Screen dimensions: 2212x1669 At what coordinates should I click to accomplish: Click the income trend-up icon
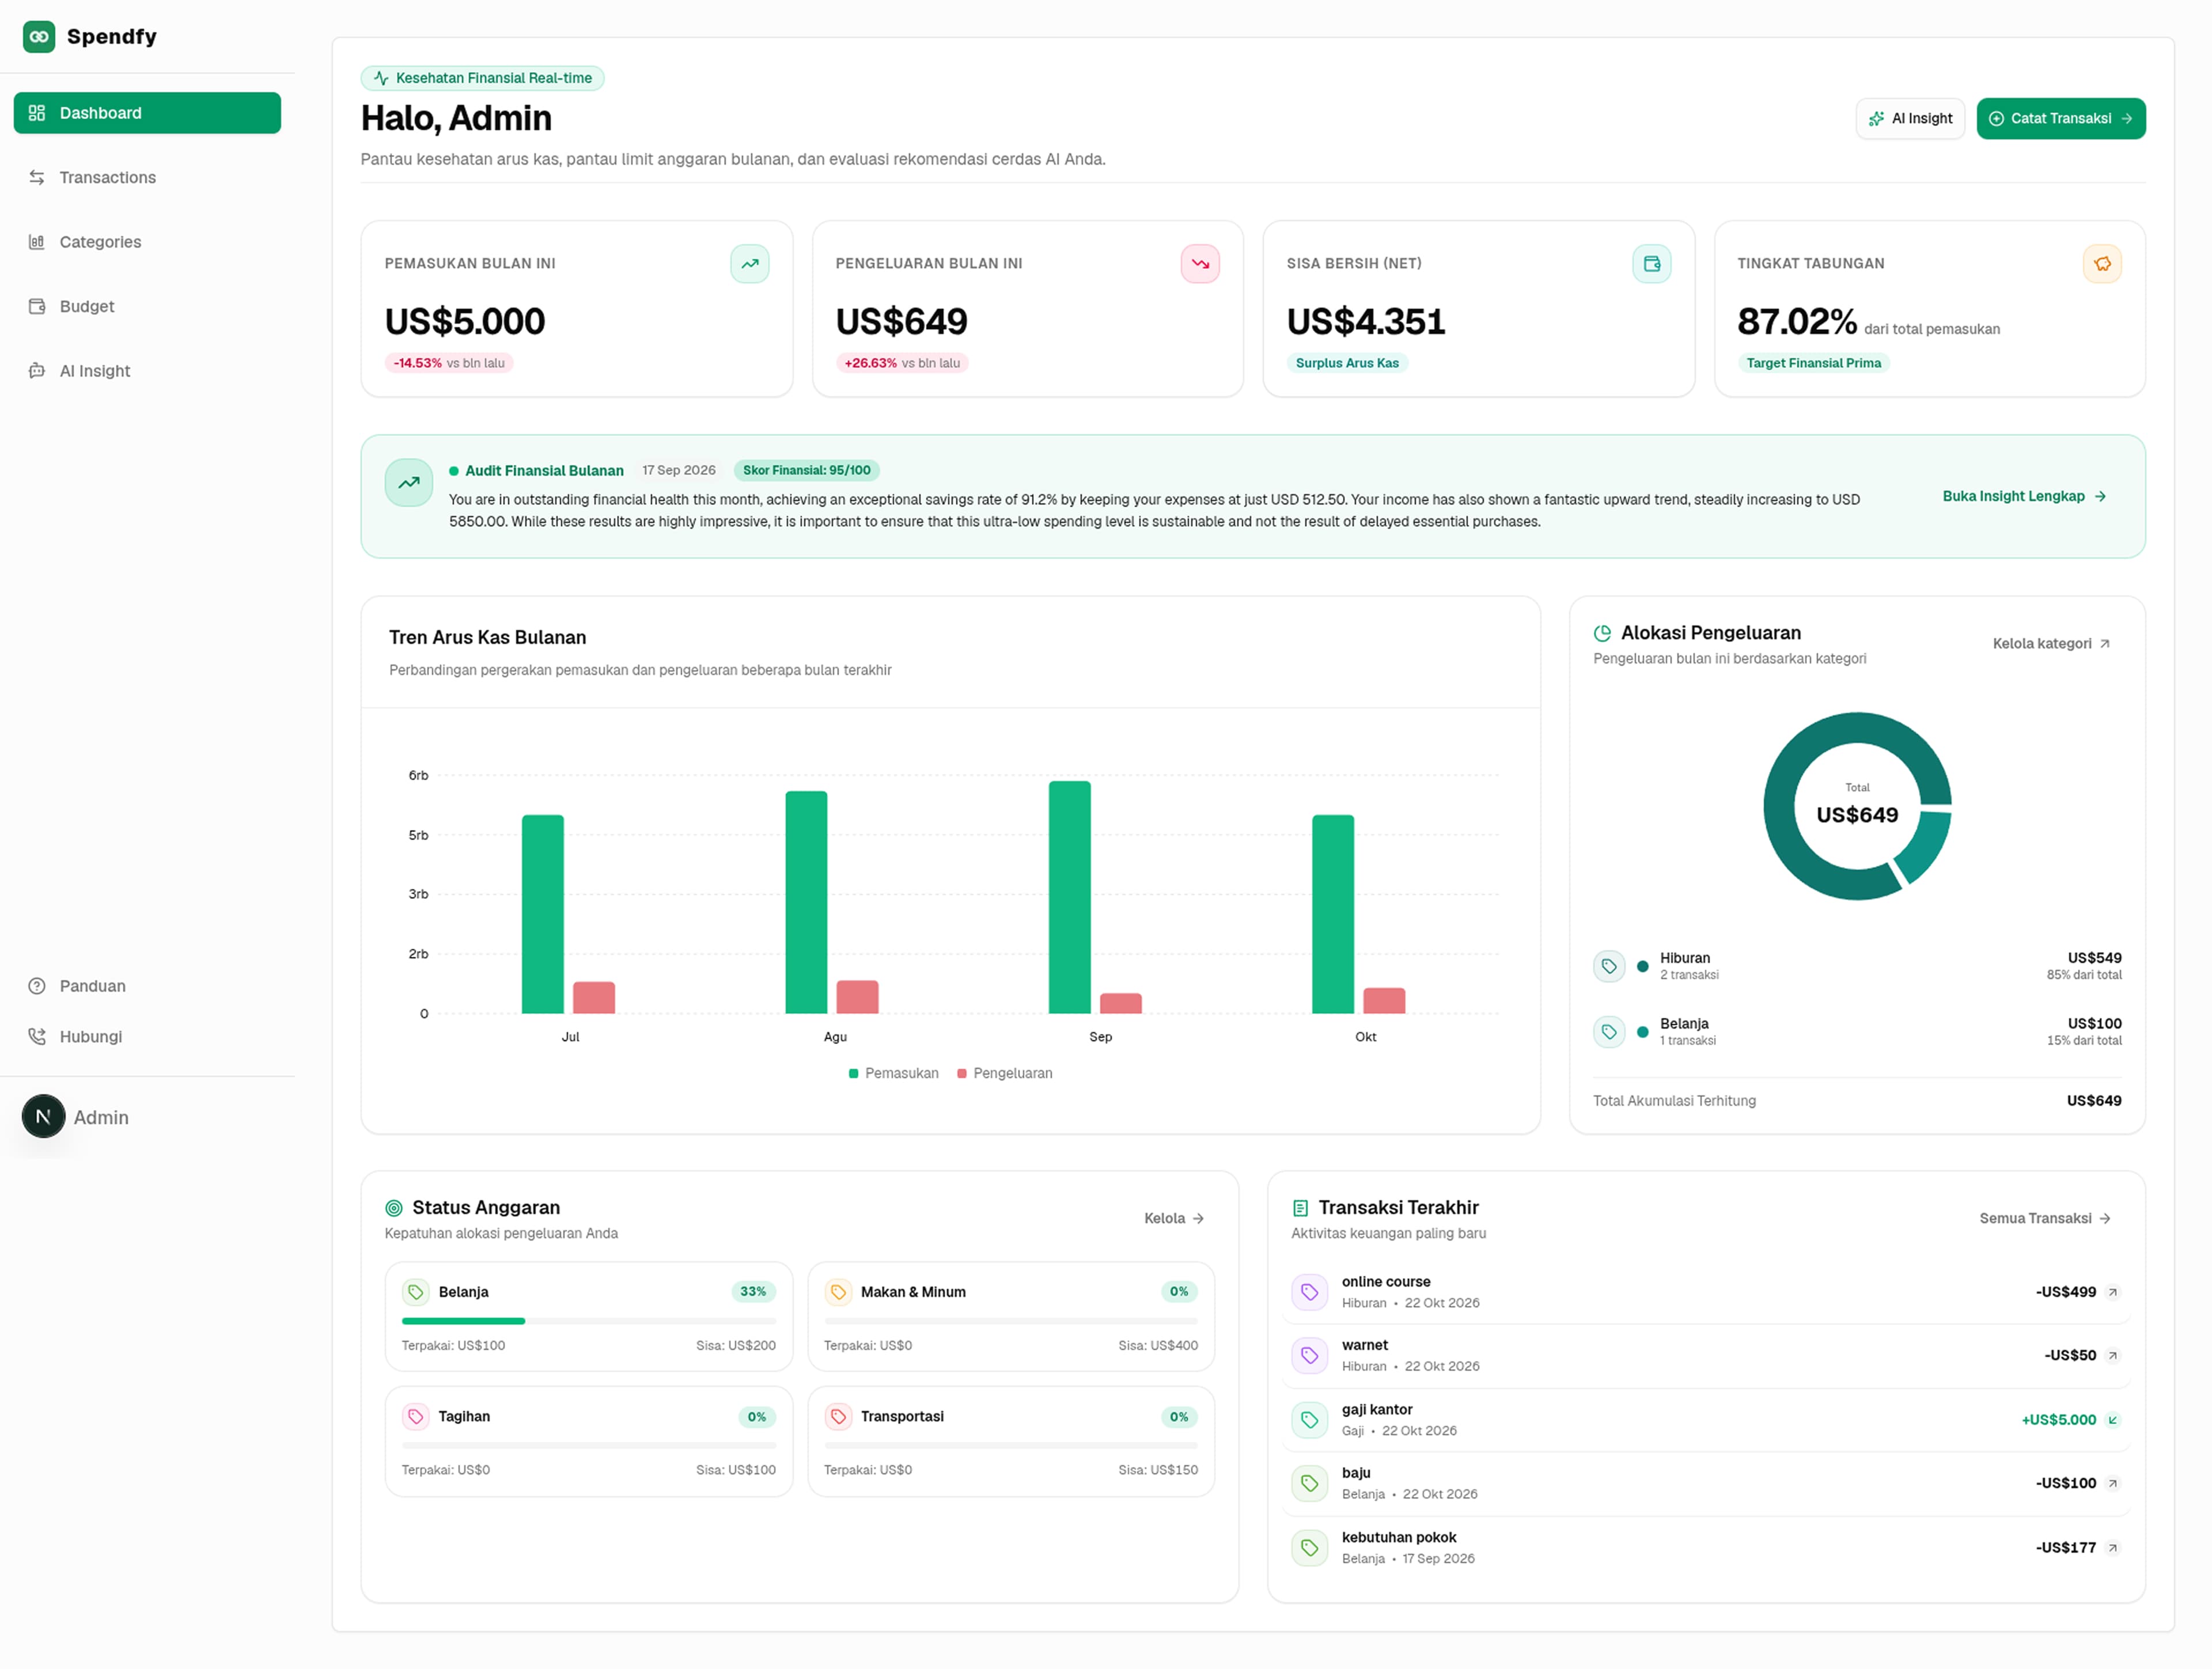coord(749,264)
